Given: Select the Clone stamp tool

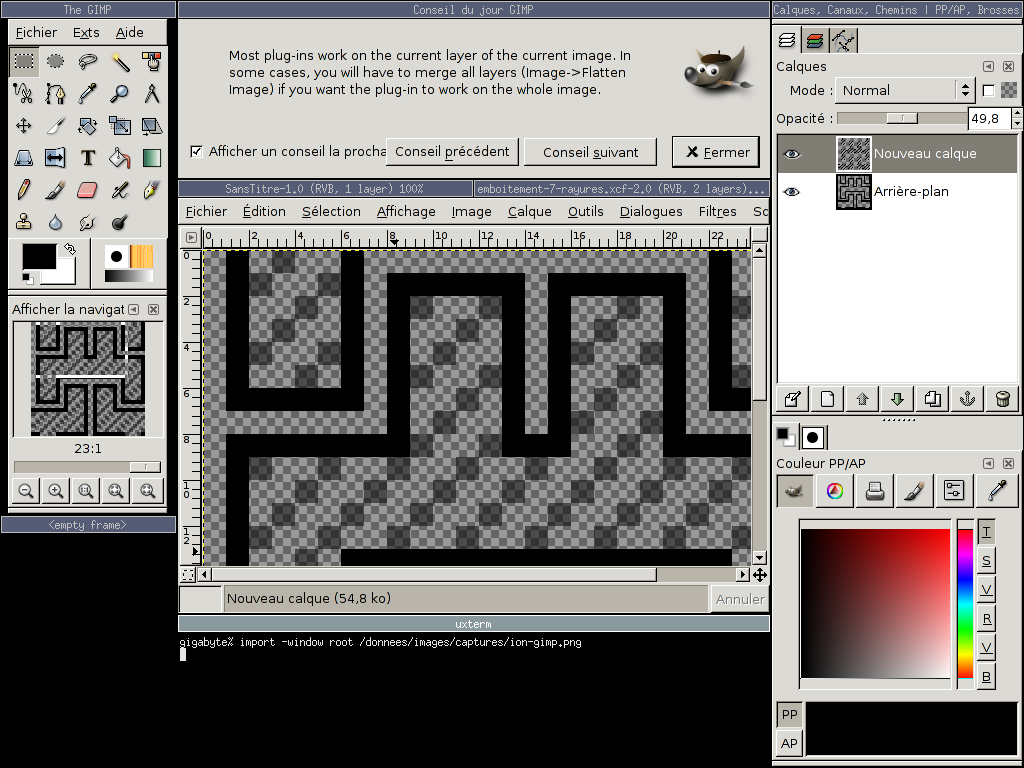Looking at the screenshot, I should [x=24, y=221].
